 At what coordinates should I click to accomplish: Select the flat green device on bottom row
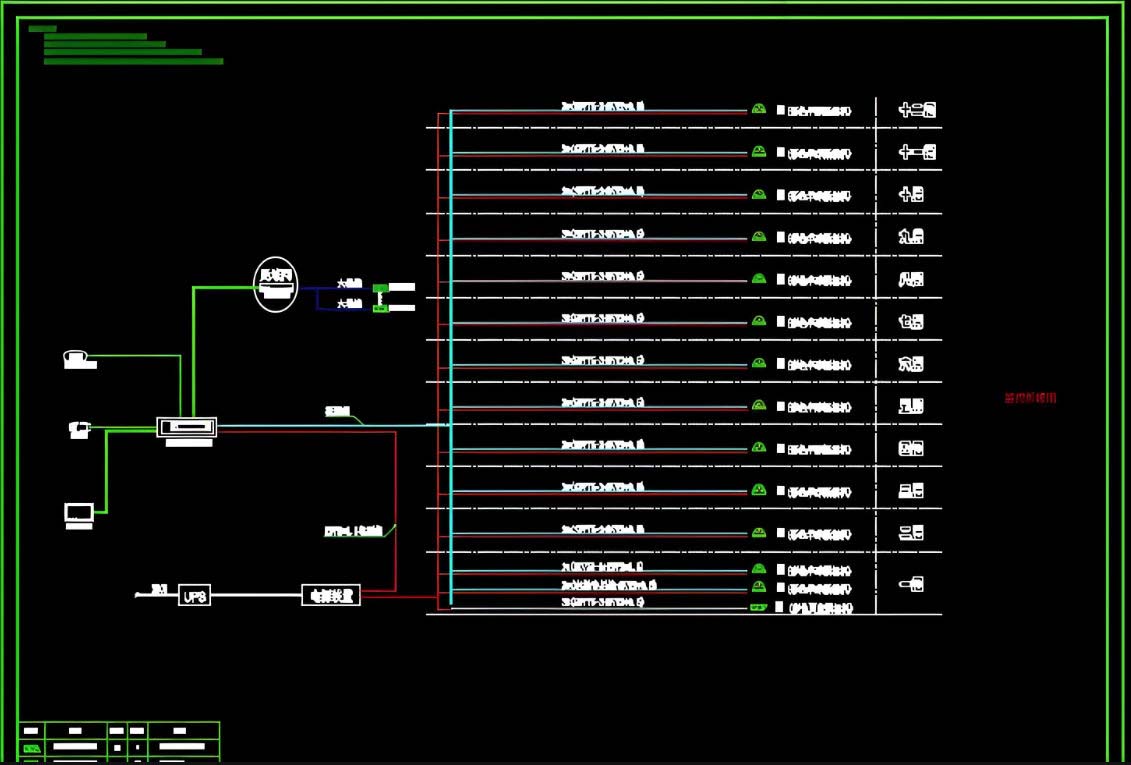(x=758, y=607)
